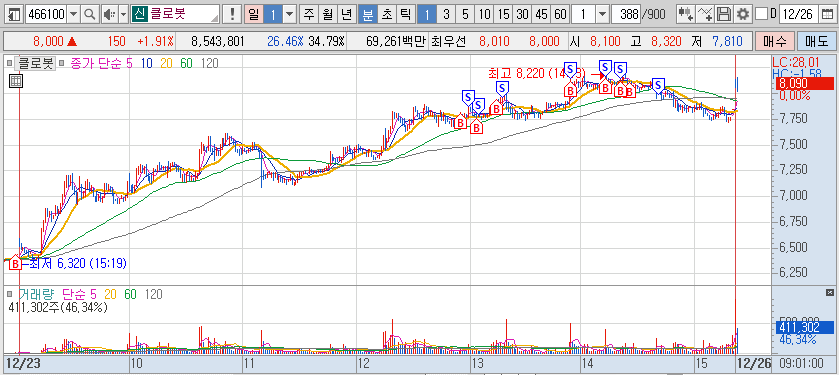Open chart settings gear icon
Screen dimensions: 839x375
pos(742,14)
